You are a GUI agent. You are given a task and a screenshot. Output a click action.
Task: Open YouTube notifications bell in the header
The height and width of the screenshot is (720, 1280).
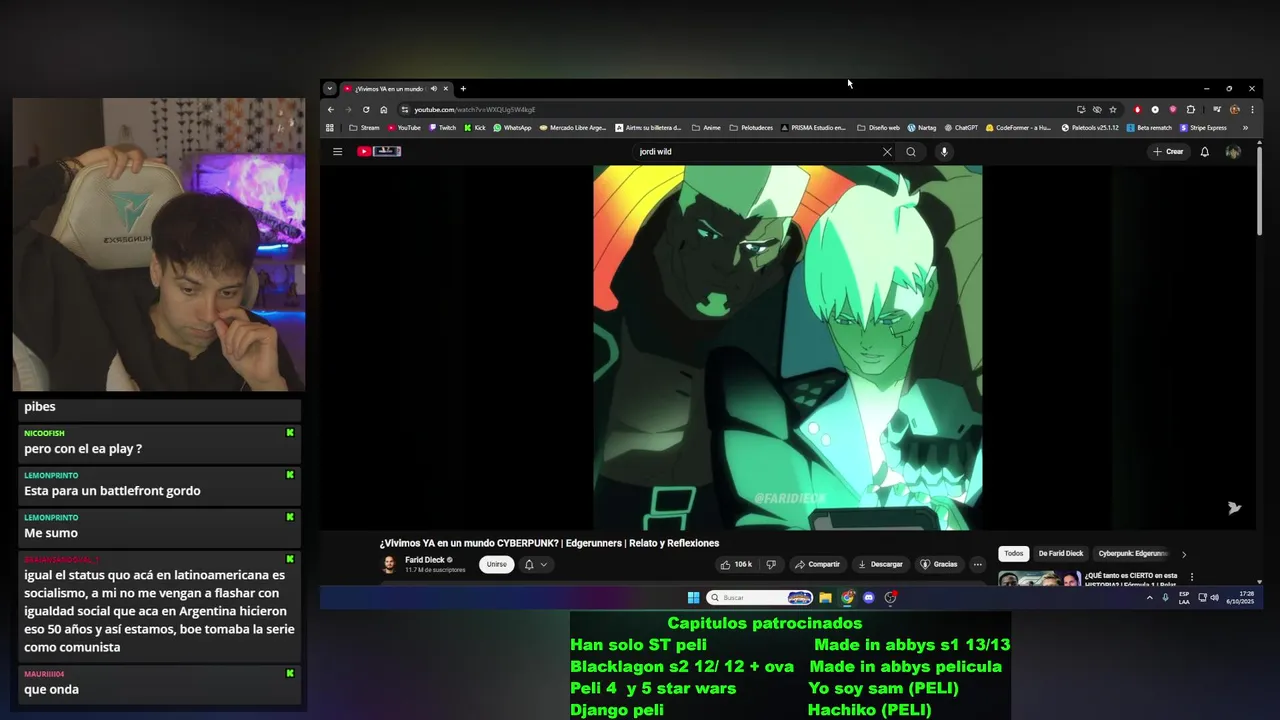click(x=1205, y=152)
